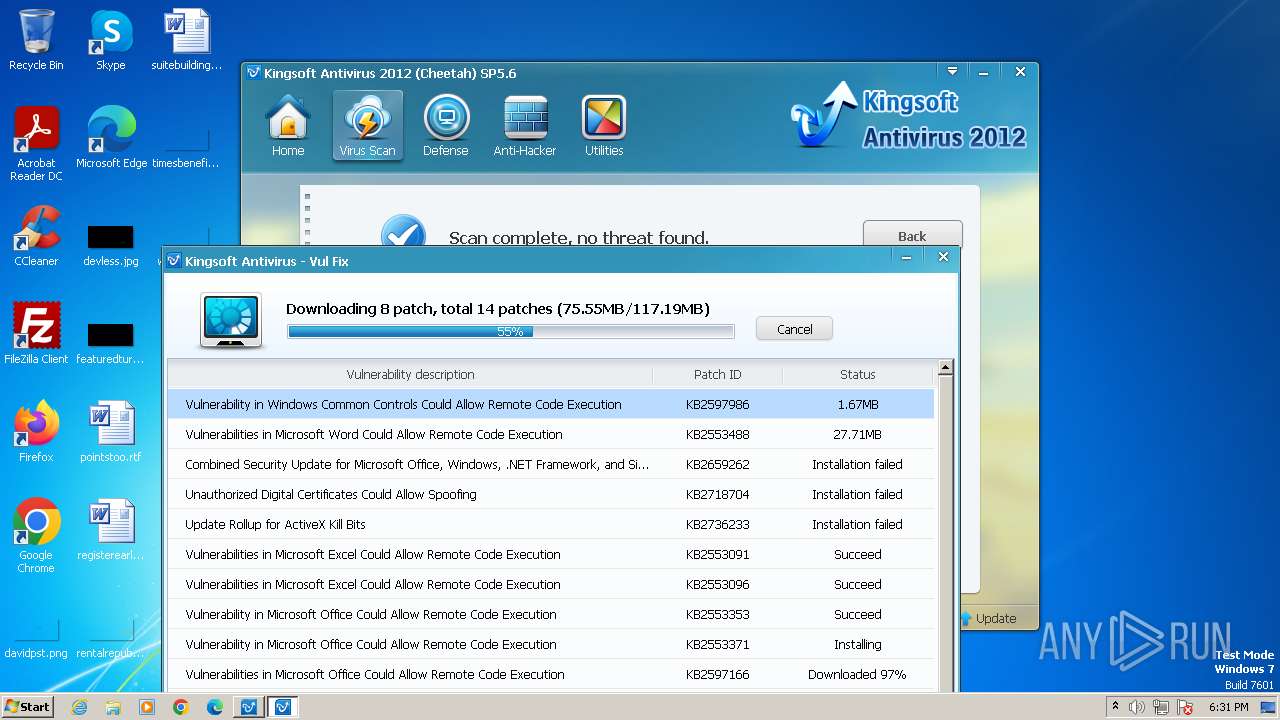
Task: Select the Microsoft Word vulnerabilities row
Action: (550, 434)
